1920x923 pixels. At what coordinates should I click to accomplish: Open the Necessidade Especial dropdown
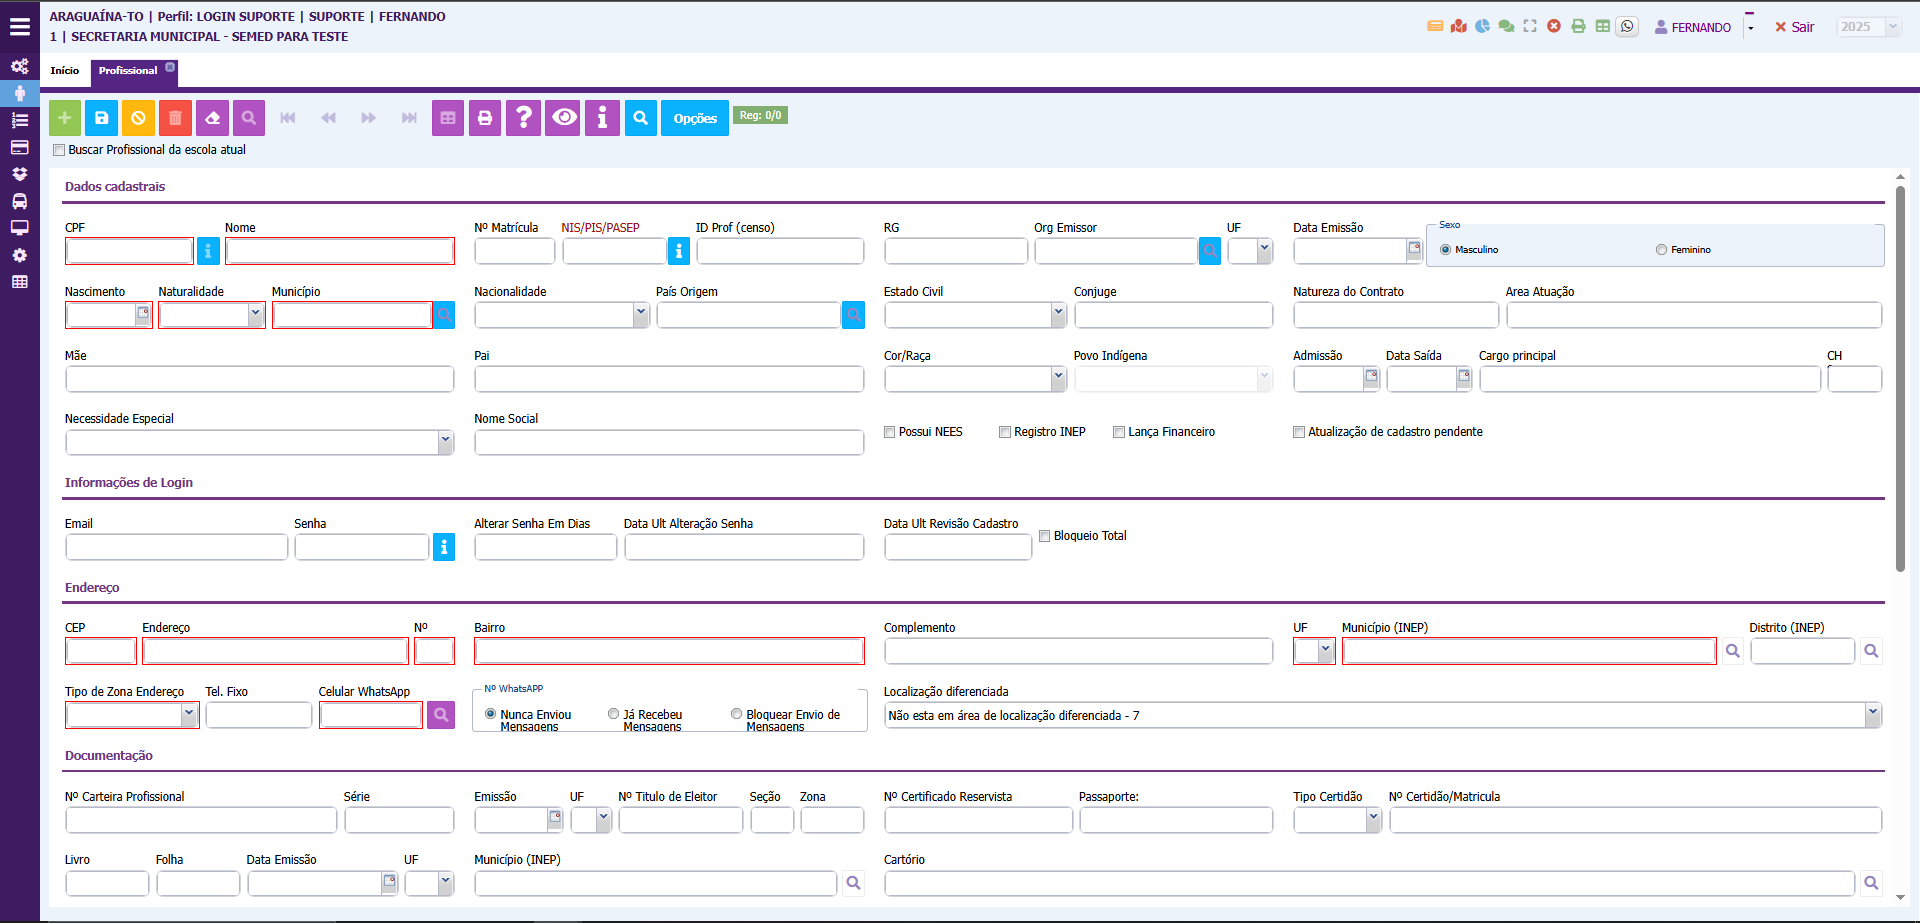445,442
